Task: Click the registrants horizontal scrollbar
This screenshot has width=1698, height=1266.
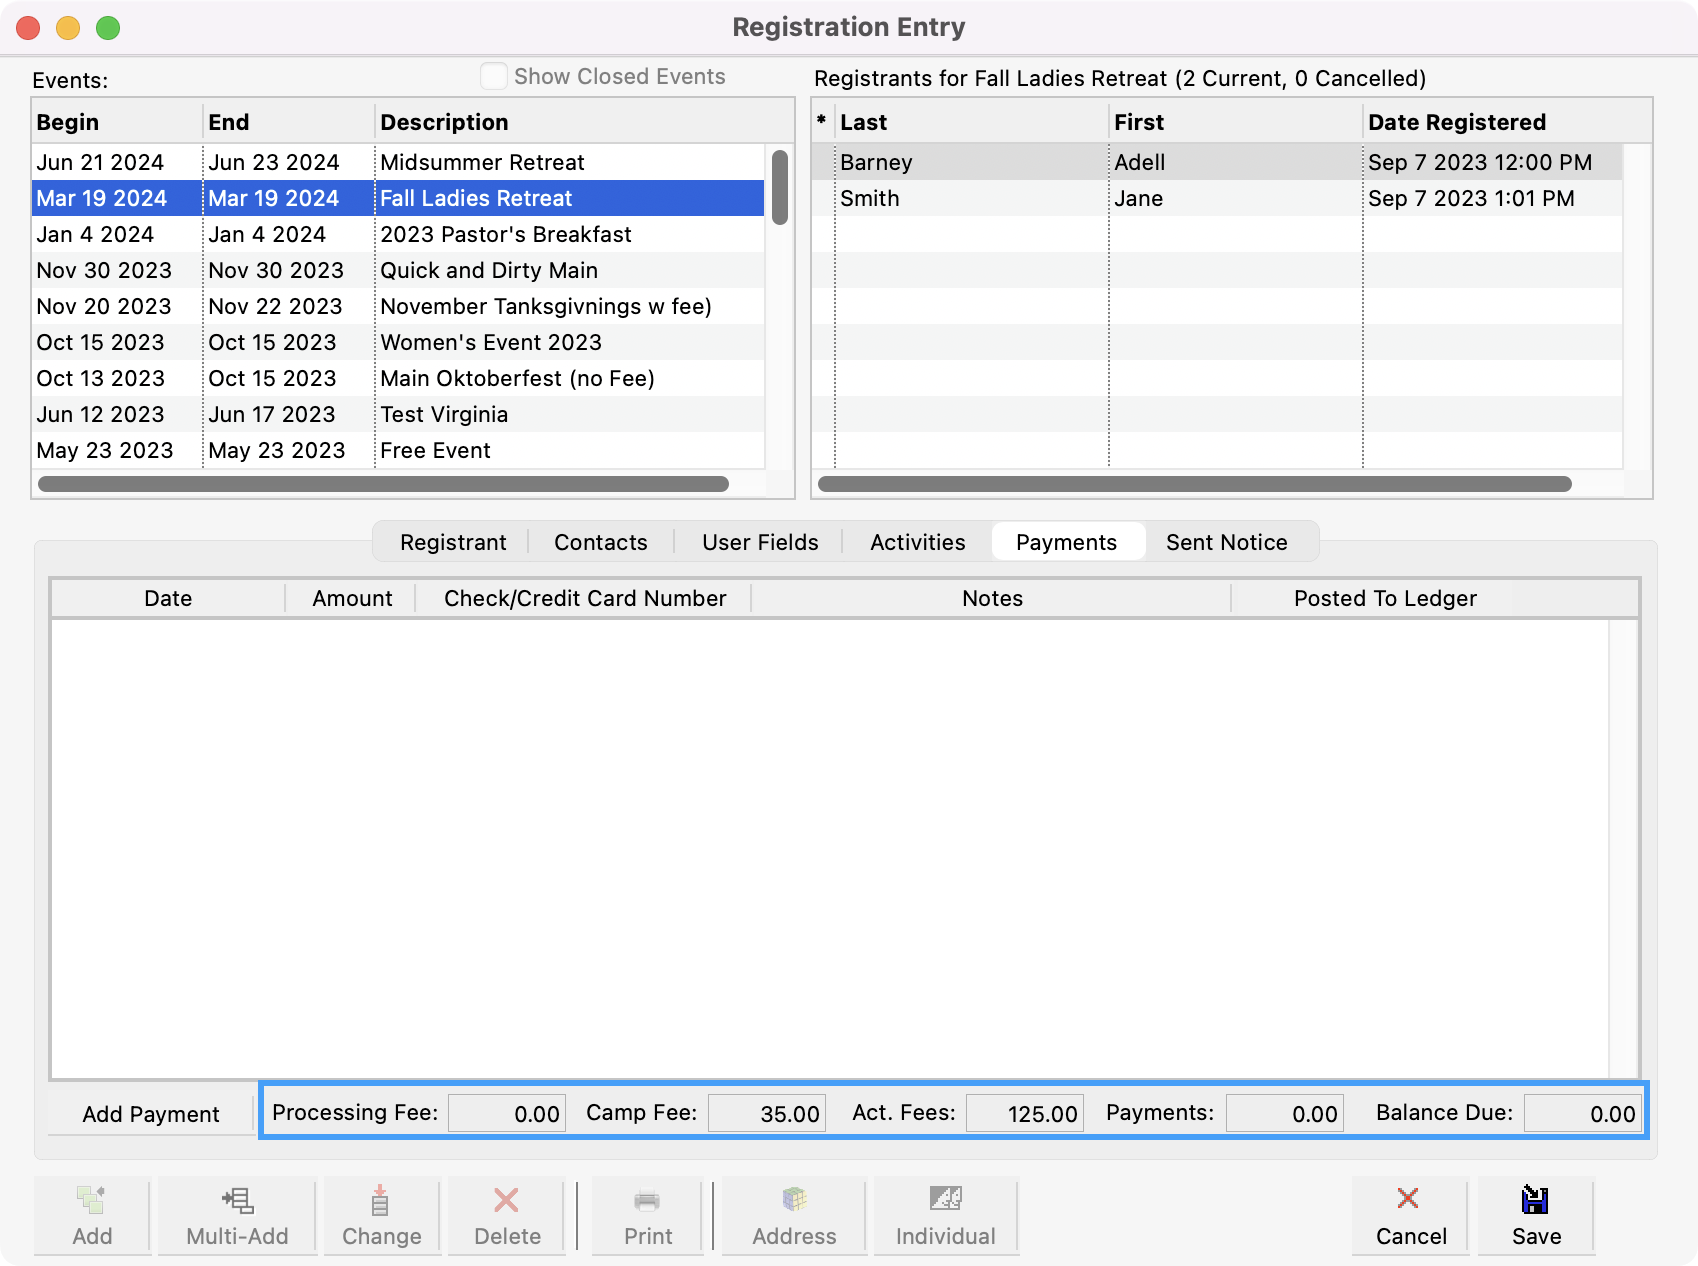Action: pyautogui.click(x=1194, y=484)
